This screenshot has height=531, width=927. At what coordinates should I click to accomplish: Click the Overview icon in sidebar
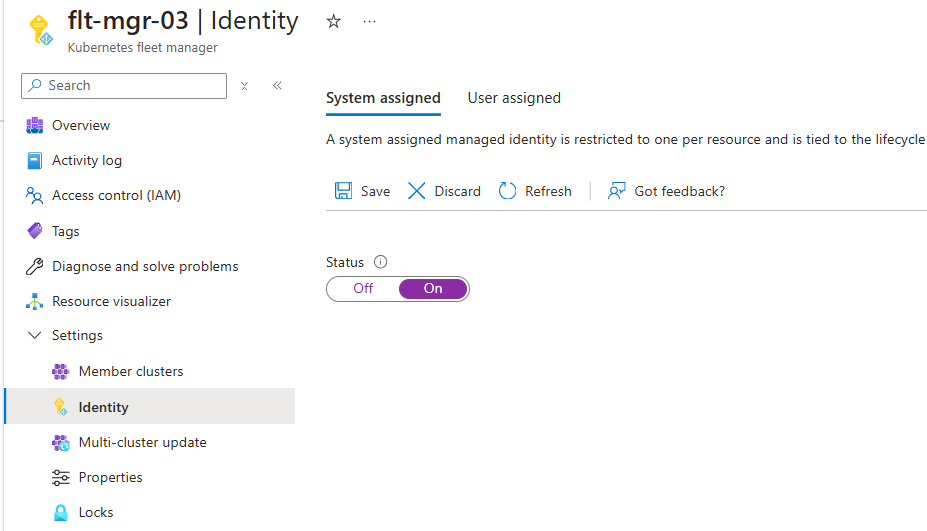(x=35, y=125)
